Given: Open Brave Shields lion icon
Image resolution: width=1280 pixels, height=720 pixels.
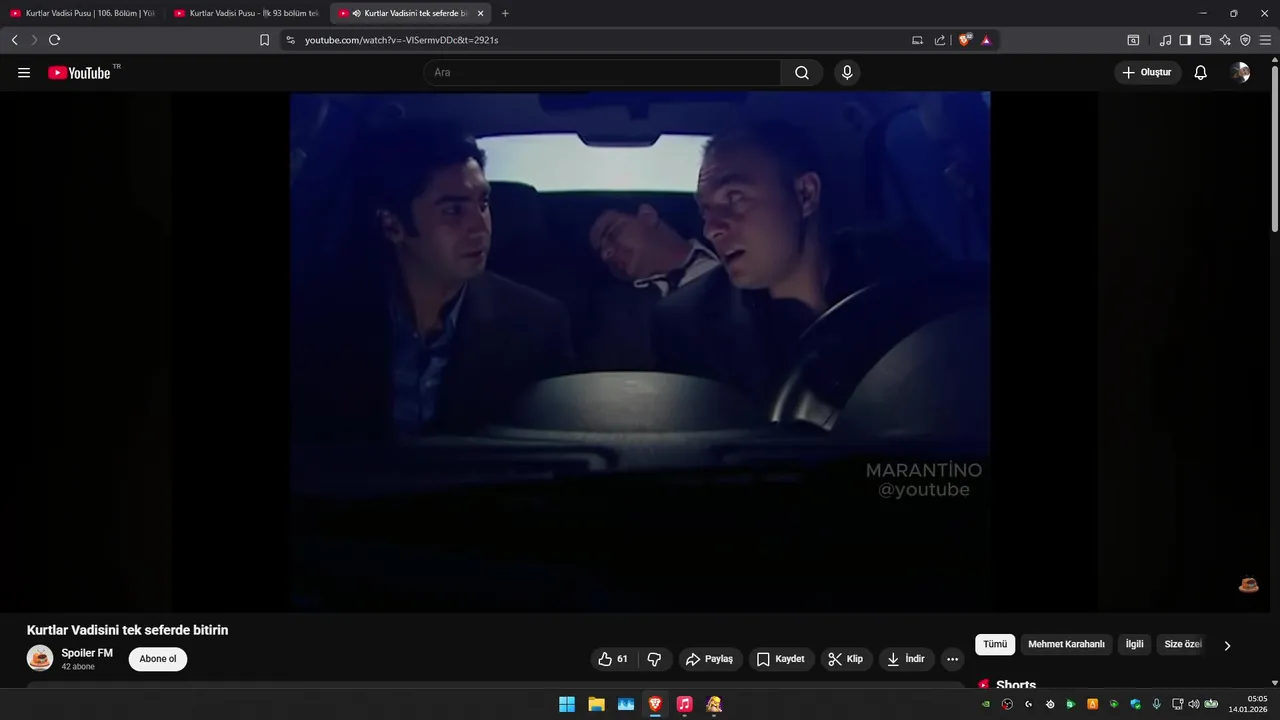Looking at the screenshot, I should tap(965, 40).
